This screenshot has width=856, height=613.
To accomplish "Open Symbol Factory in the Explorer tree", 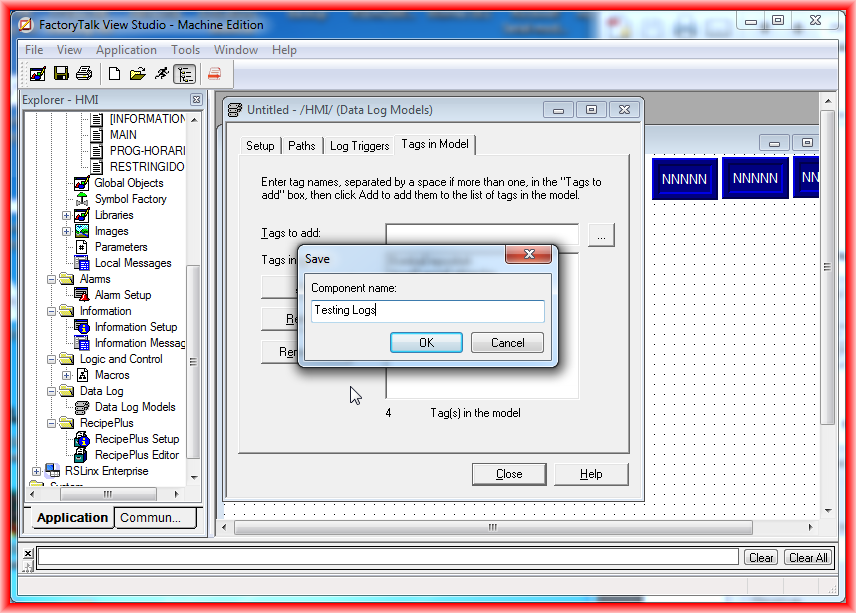I will [130, 199].
